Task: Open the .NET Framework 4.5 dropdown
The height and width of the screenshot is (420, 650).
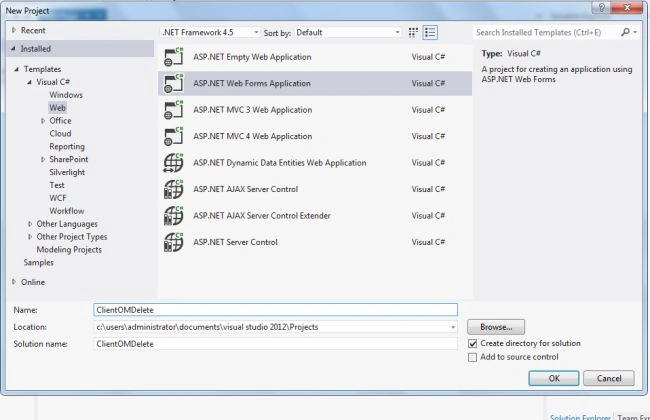Action: pos(210,32)
